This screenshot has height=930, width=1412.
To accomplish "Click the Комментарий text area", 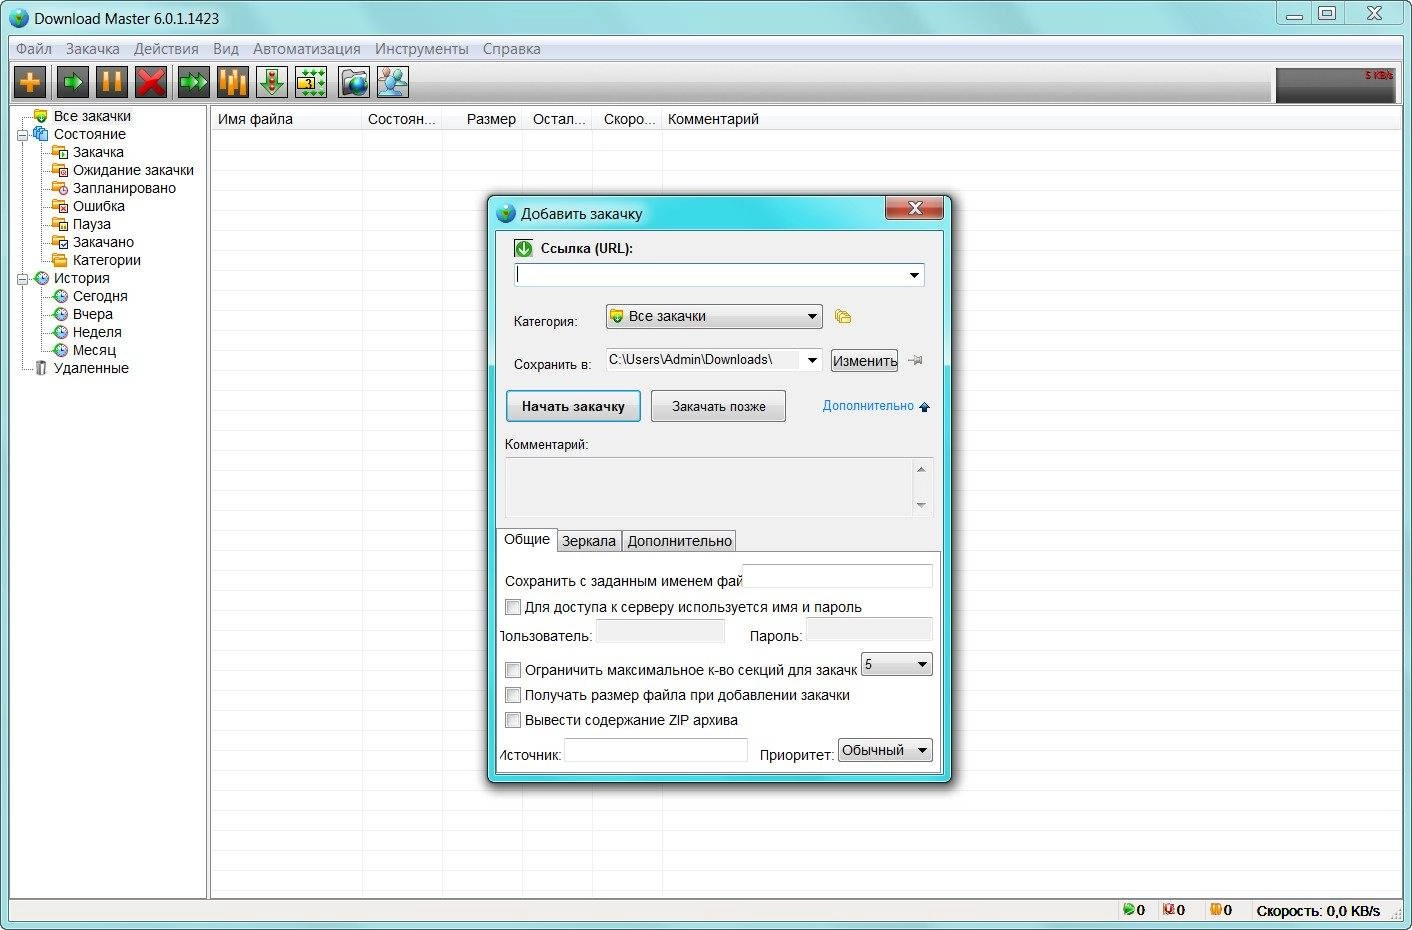I will pyautogui.click(x=708, y=487).
